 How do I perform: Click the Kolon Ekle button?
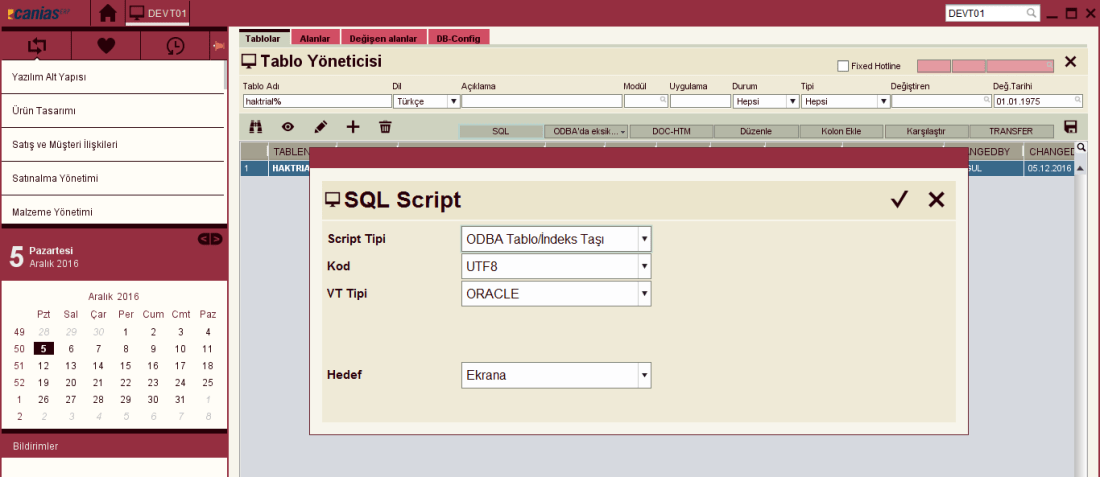(x=841, y=131)
